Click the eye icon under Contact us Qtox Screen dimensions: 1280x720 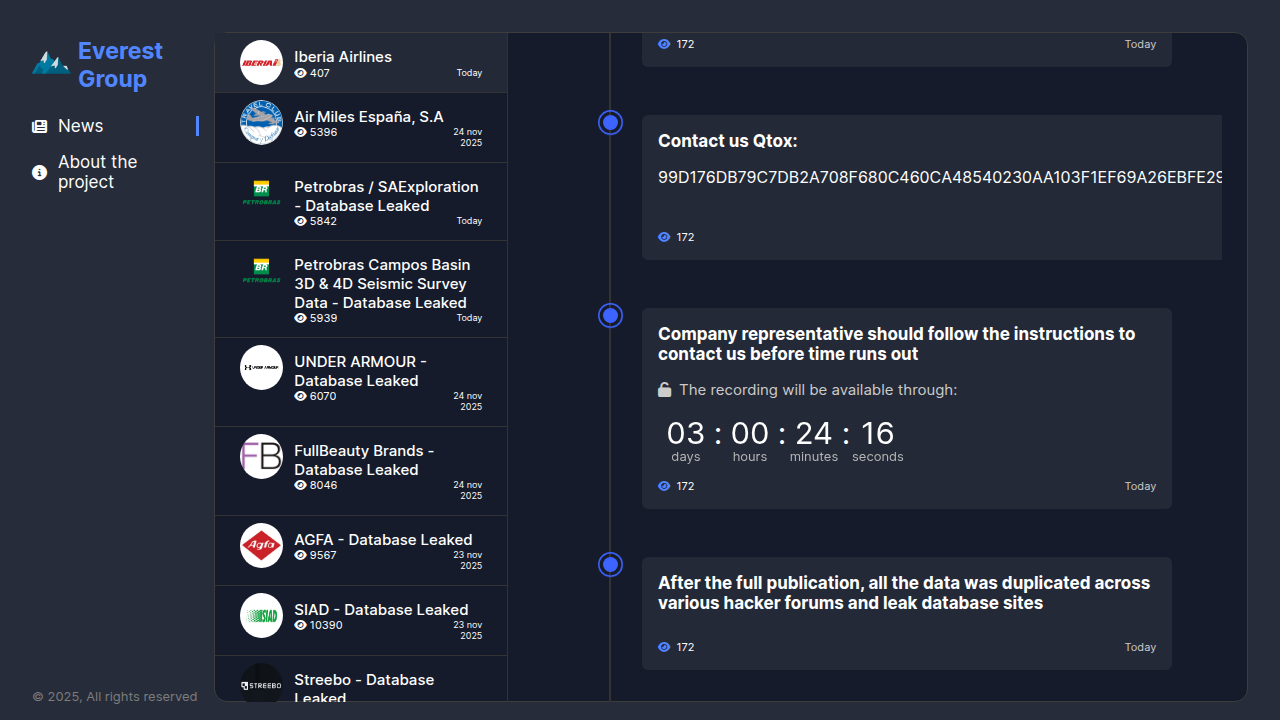tap(664, 237)
